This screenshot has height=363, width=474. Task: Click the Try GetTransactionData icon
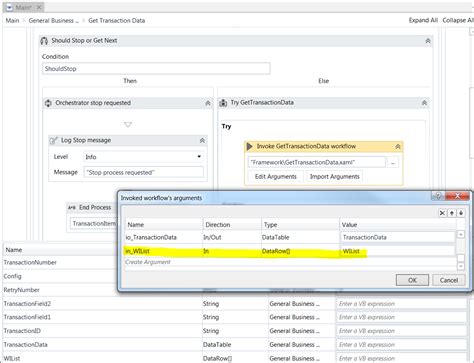[x=223, y=103]
